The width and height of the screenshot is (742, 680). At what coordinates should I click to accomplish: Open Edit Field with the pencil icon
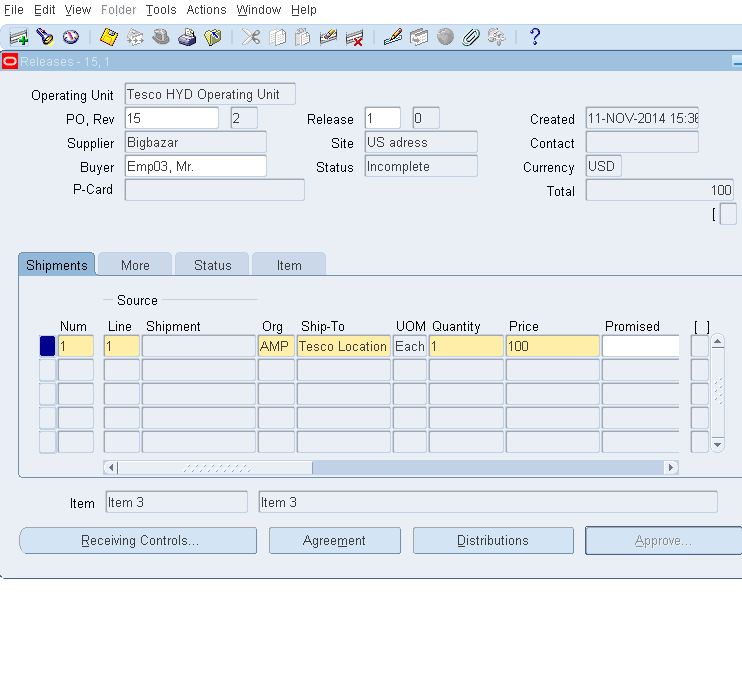(393, 37)
